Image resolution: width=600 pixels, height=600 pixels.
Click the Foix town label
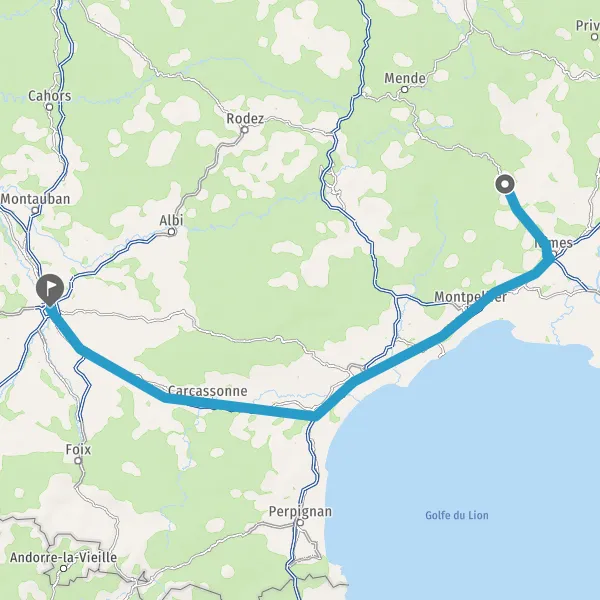[x=78, y=449]
